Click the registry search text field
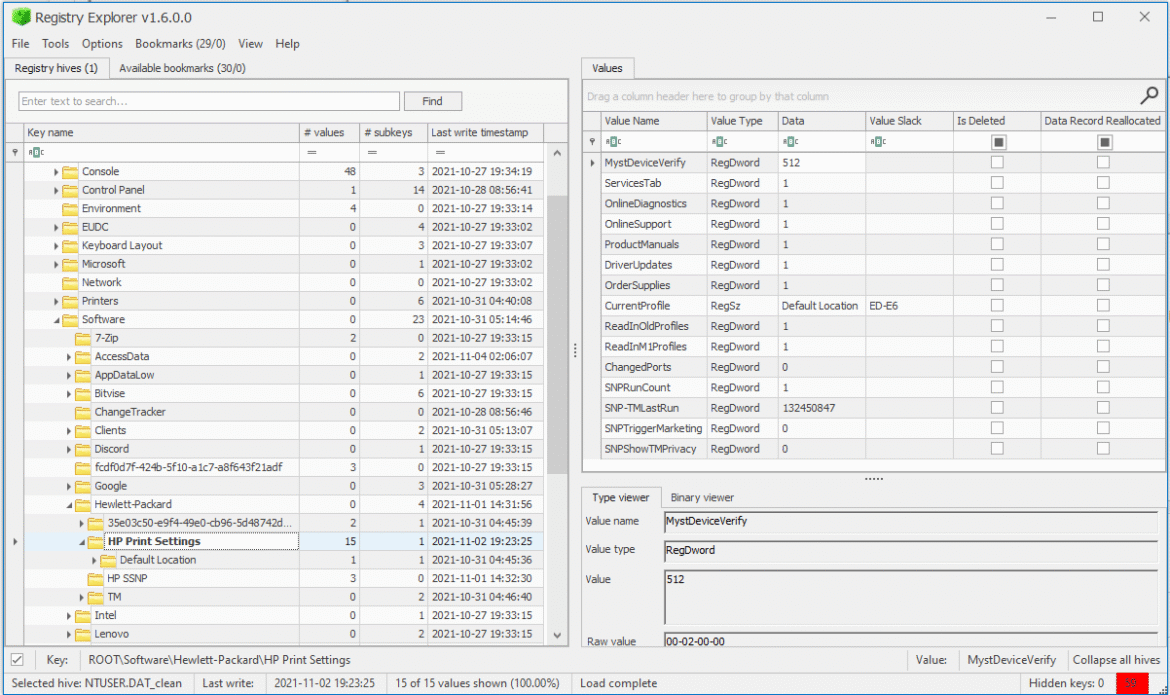This screenshot has width=1170, height=695. click(209, 101)
